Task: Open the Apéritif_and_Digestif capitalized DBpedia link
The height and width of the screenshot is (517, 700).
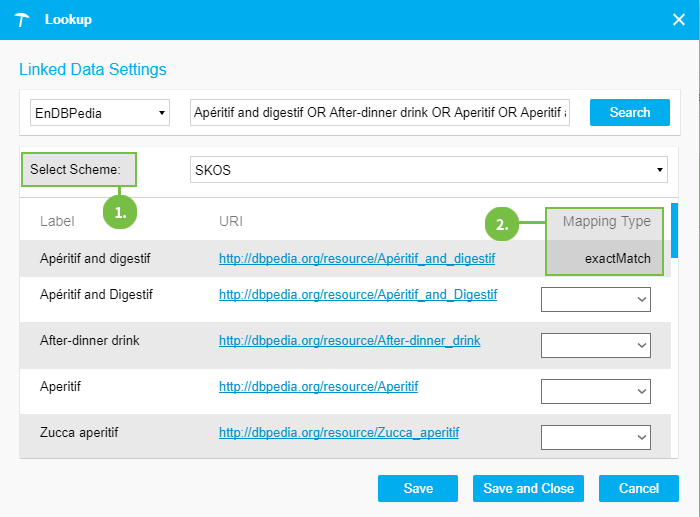Action: pos(358,295)
